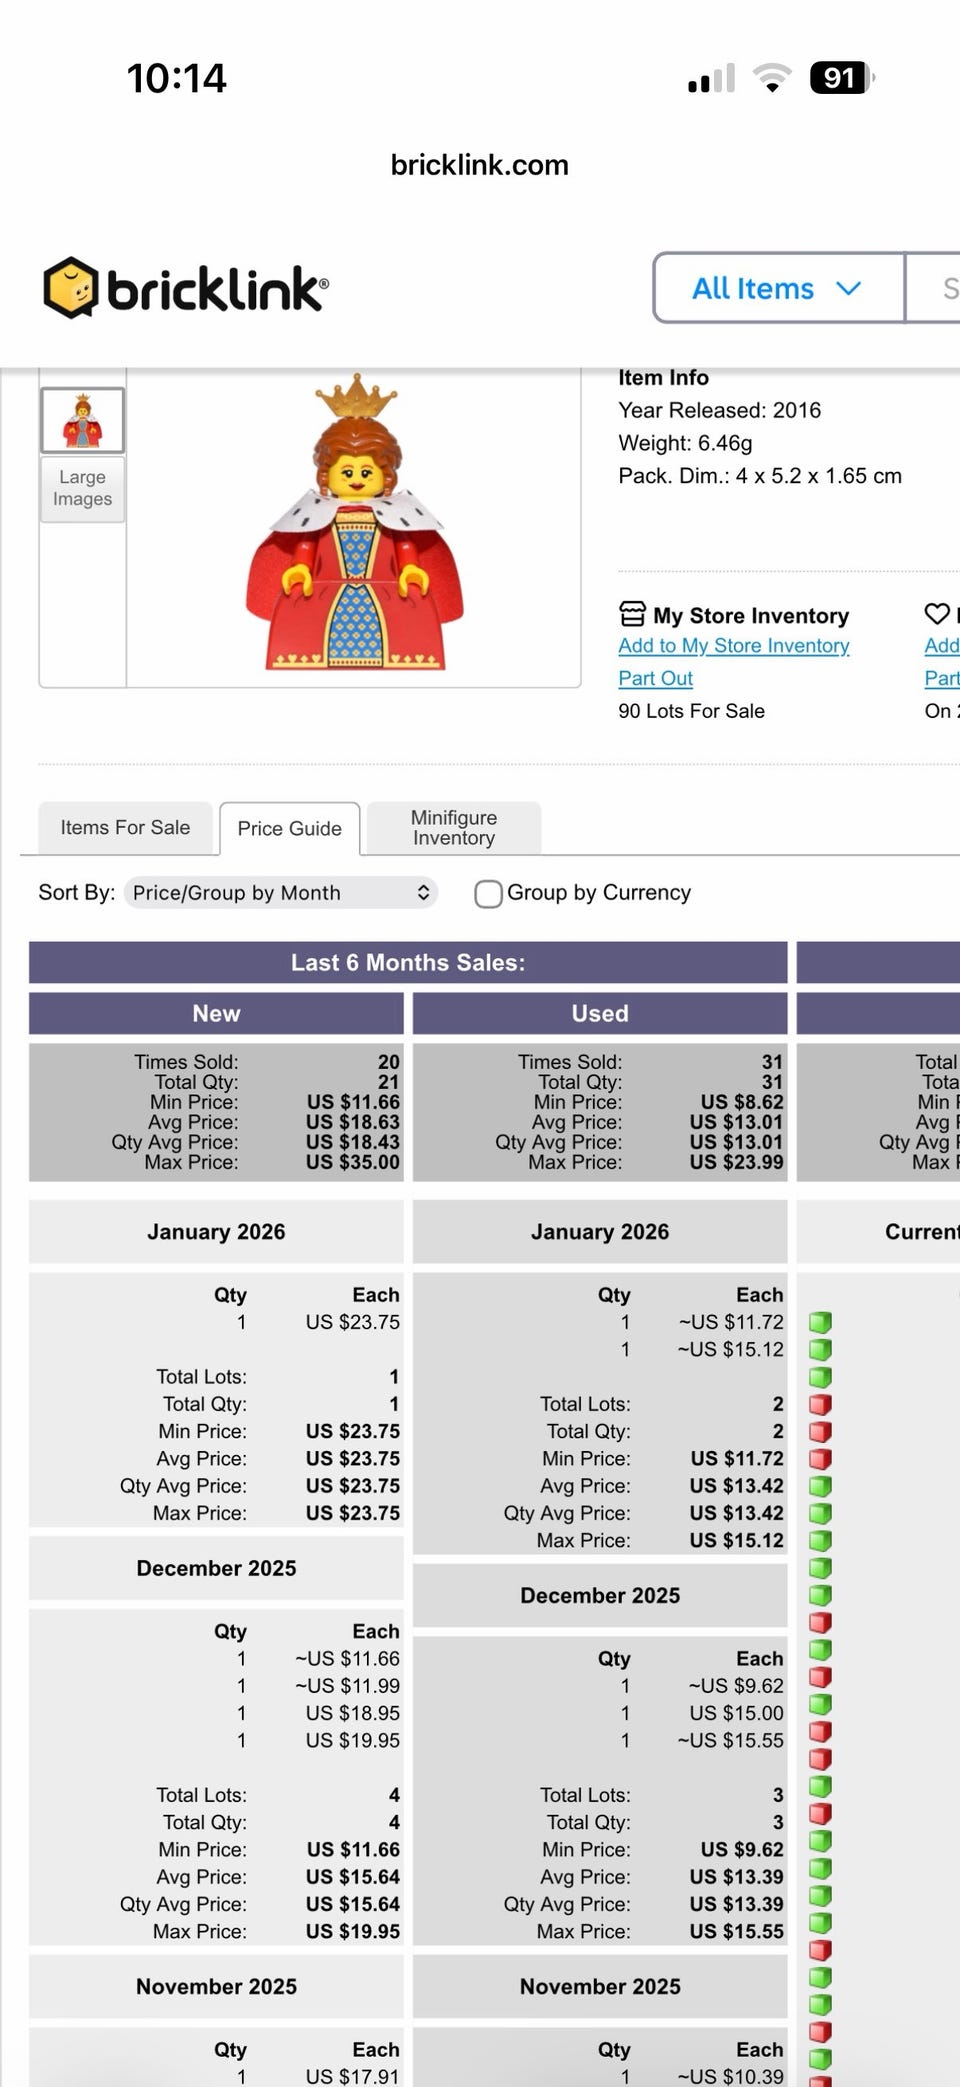The height and width of the screenshot is (2087, 960).
Task: Select the Pack. Dim. 4 x 5.2 x 1.65 cm text
Action: click(x=760, y=476)
